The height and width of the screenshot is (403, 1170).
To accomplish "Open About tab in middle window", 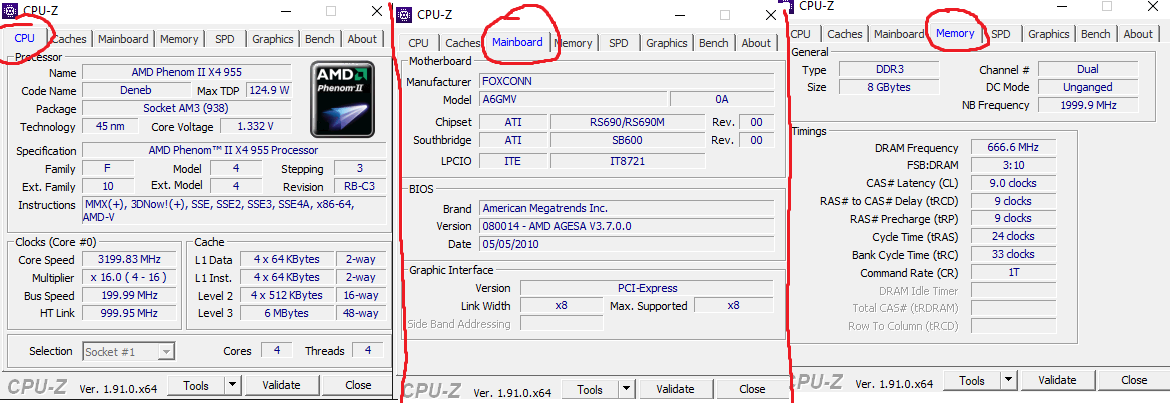I will pos(756,43).
